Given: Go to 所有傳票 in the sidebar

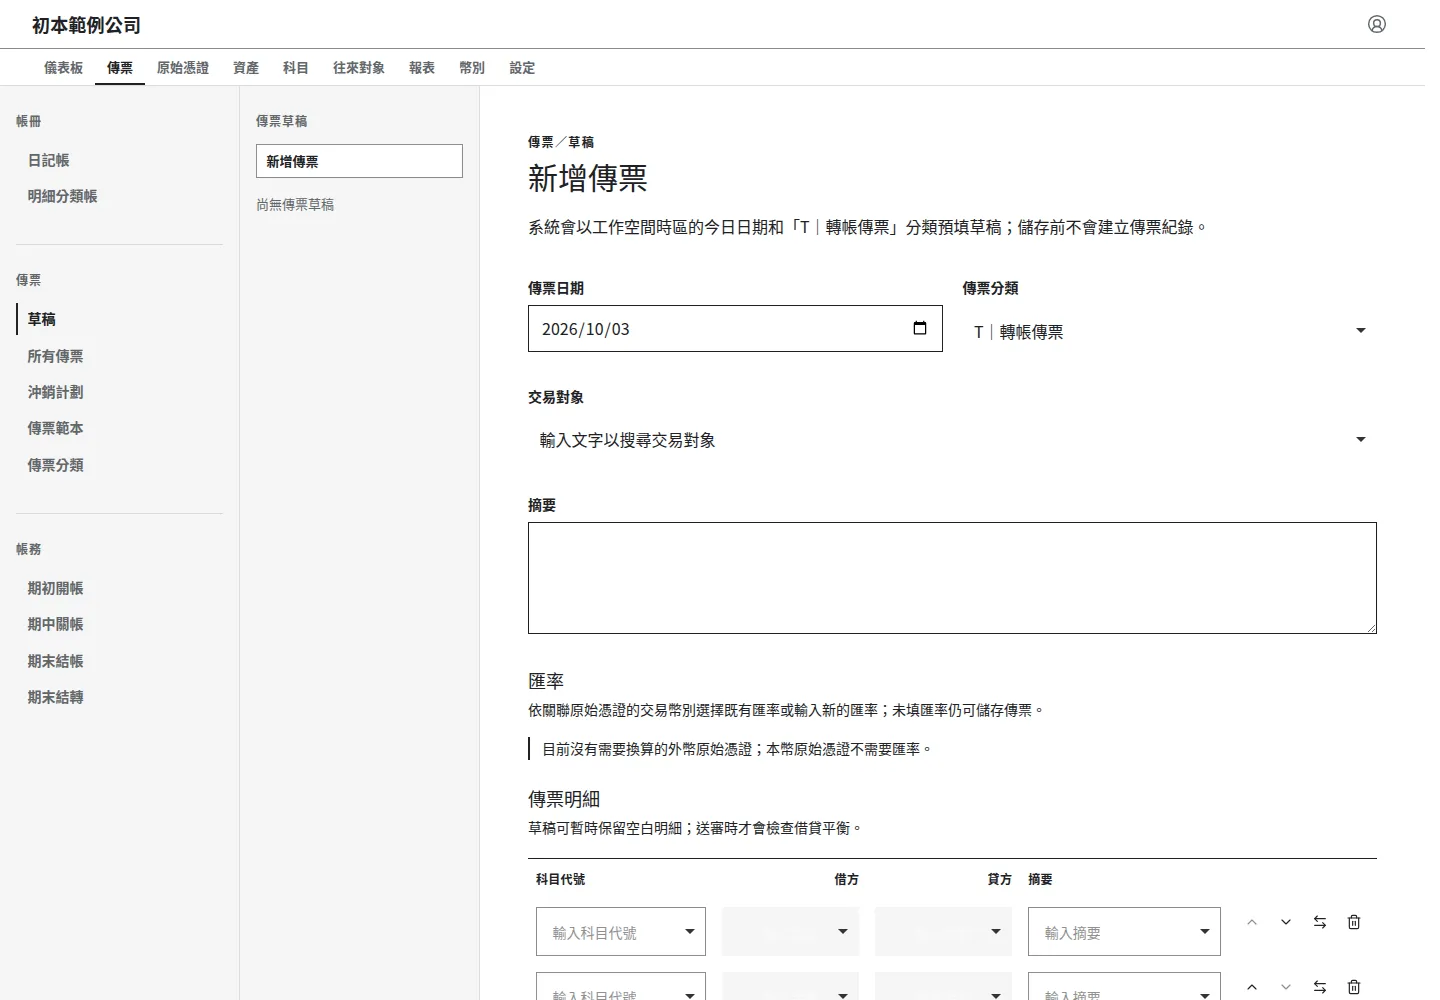Looking at the screenshot, I should [x=120, y=356].
